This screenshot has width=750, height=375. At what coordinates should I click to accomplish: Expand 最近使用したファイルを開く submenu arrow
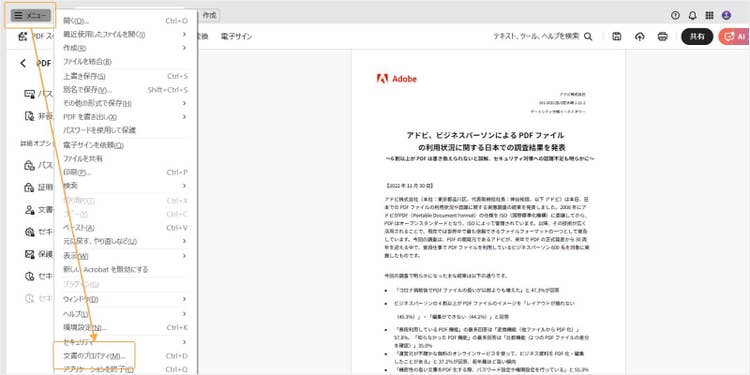click(185, 34)
